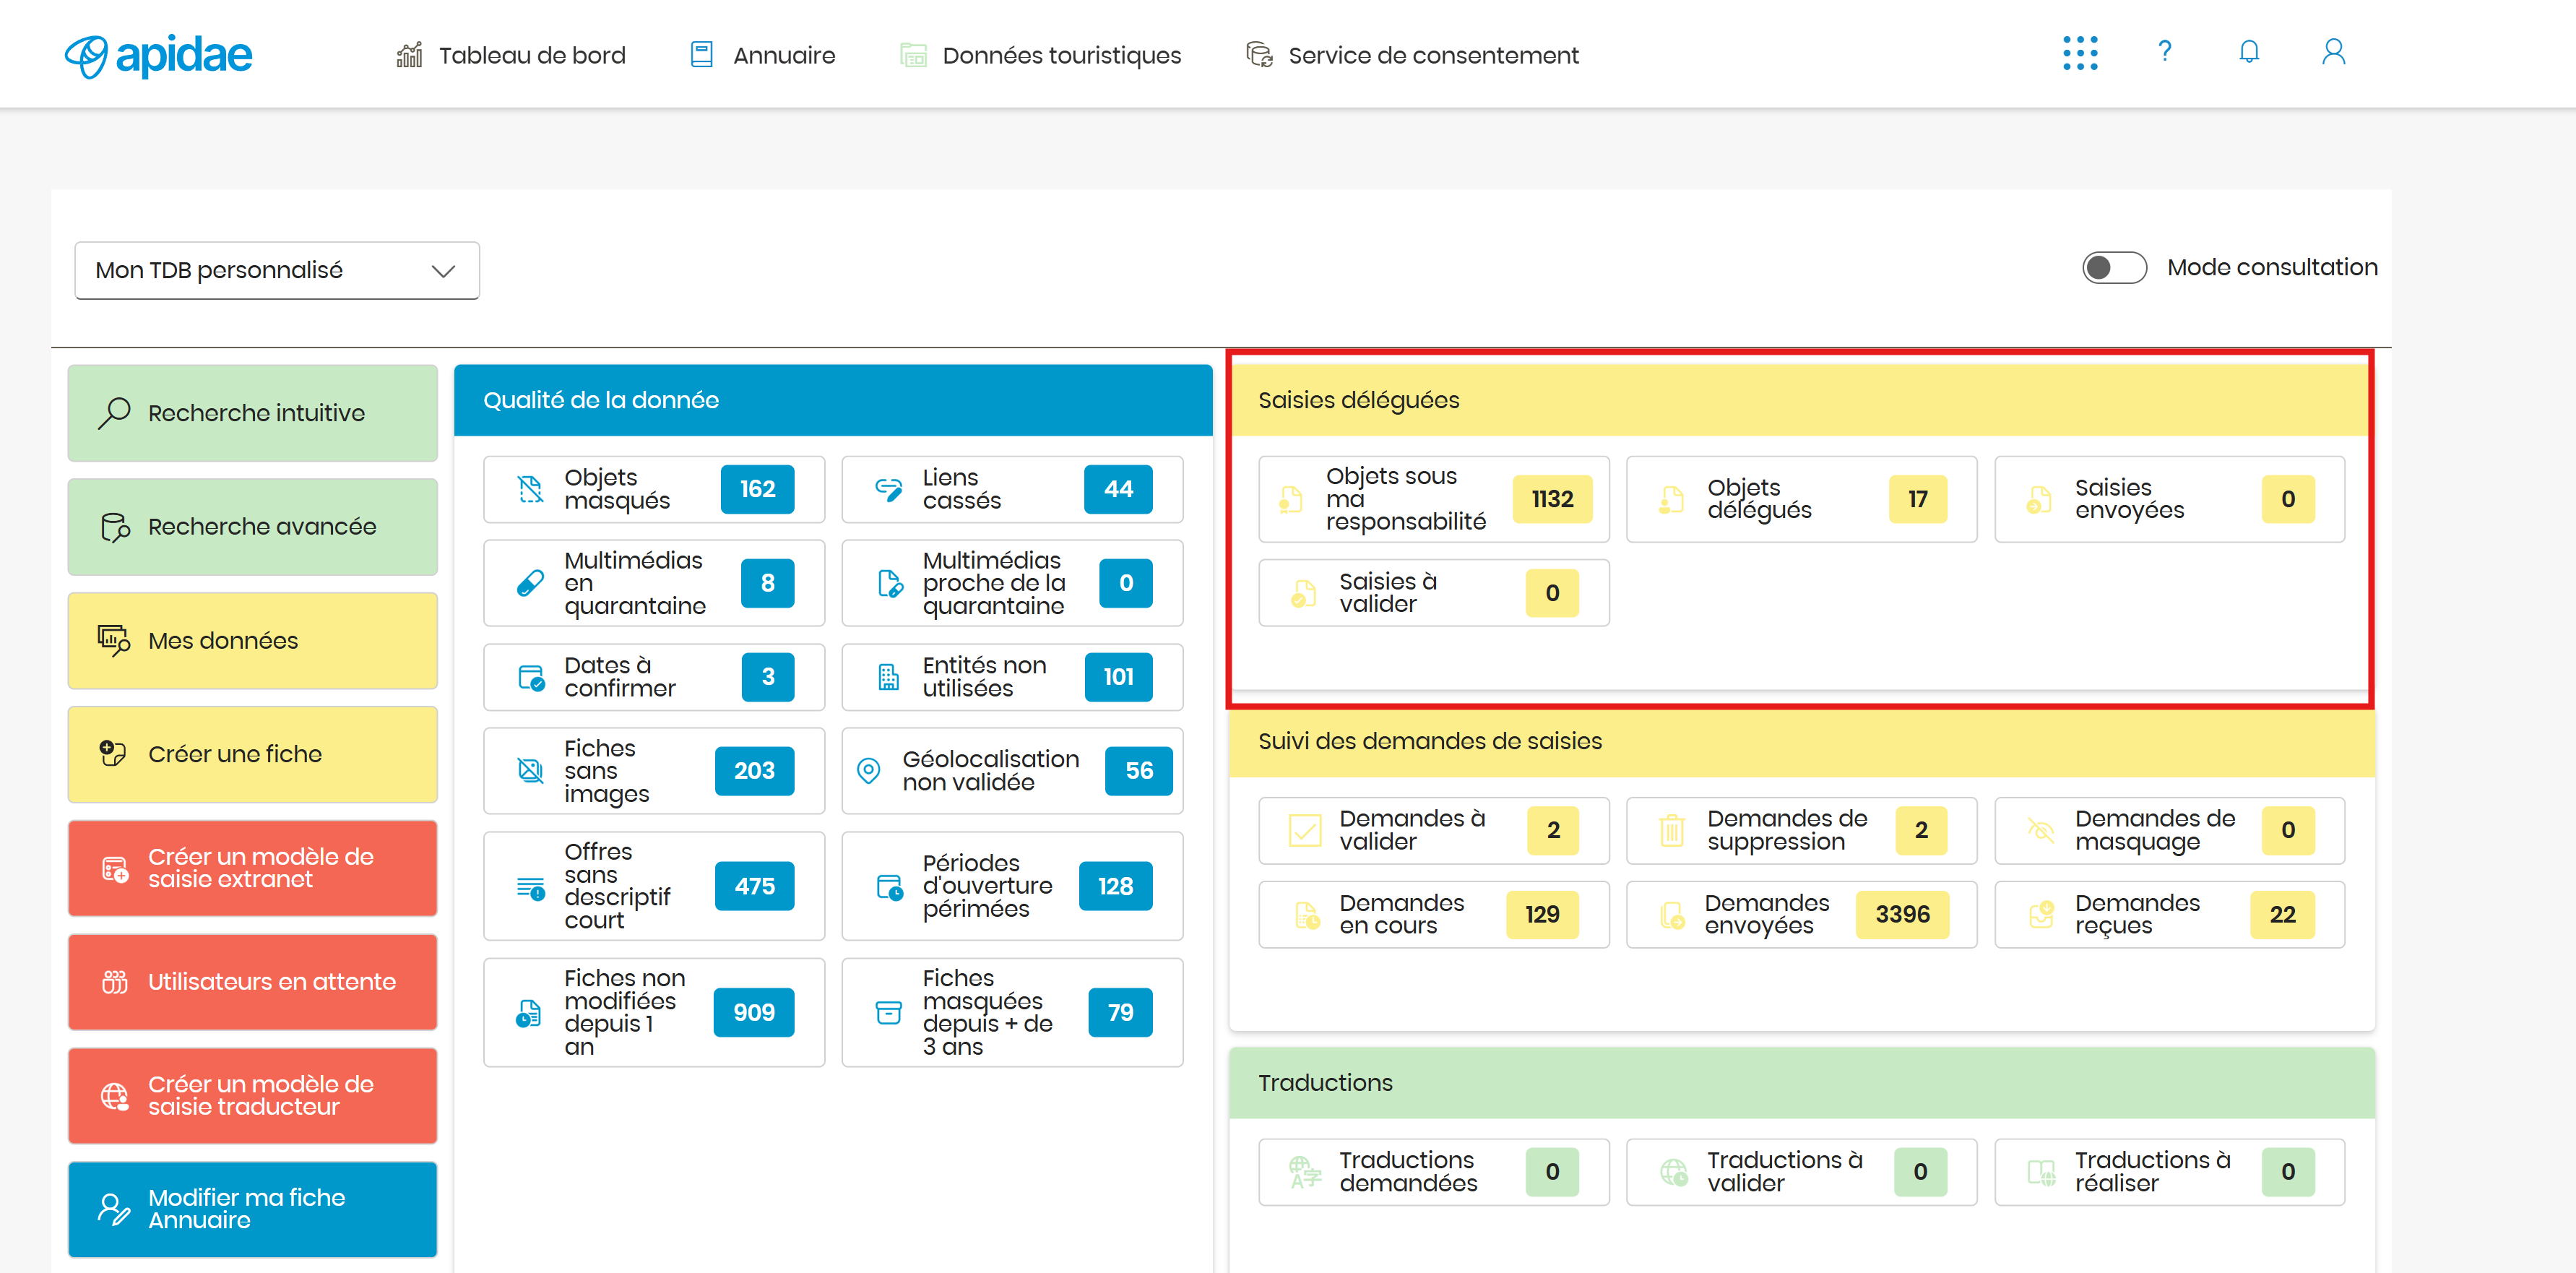Click the Demandes de masquage eye icon

click(x=2040, y=830)
